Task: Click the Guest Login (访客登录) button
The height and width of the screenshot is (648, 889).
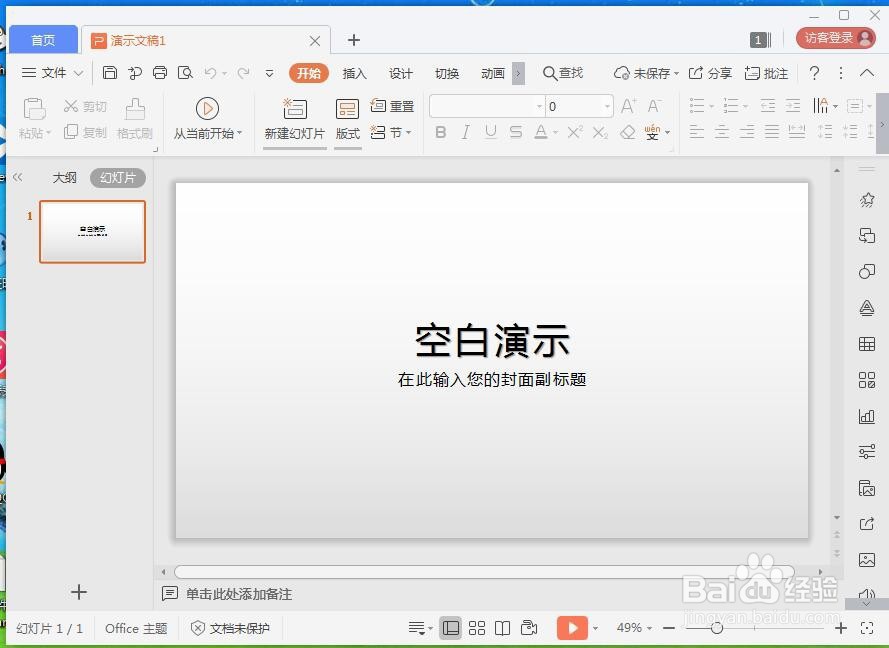Action: pyautogui.click(x=836, y=38)
